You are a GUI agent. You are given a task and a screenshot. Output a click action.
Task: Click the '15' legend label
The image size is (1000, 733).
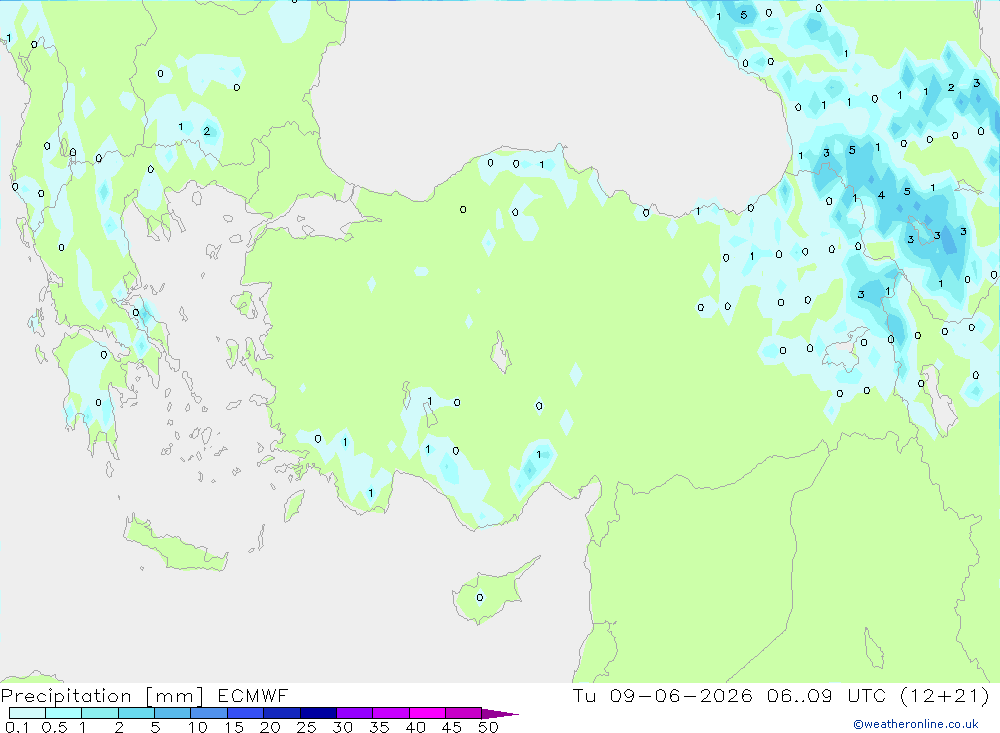coord(234,727)
